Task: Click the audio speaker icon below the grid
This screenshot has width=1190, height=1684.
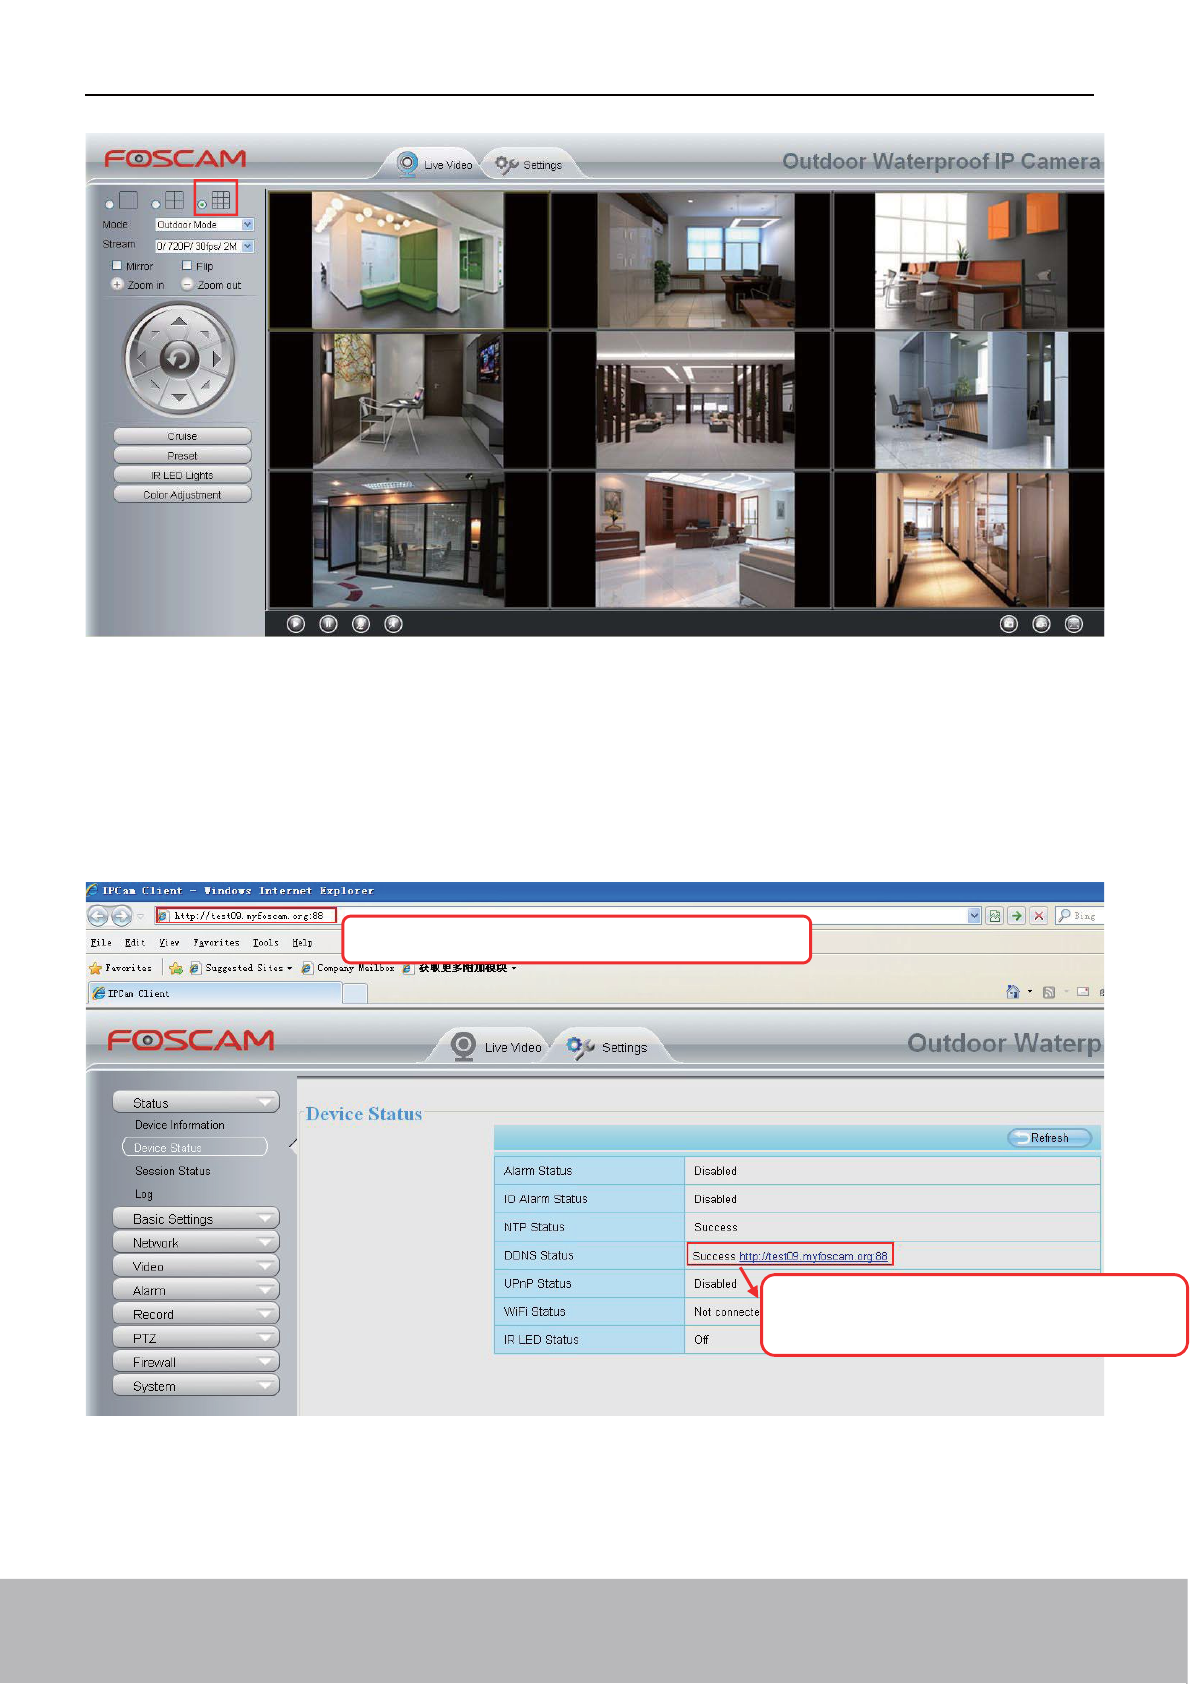Action: pyautogui.click(x=393, y=623)
